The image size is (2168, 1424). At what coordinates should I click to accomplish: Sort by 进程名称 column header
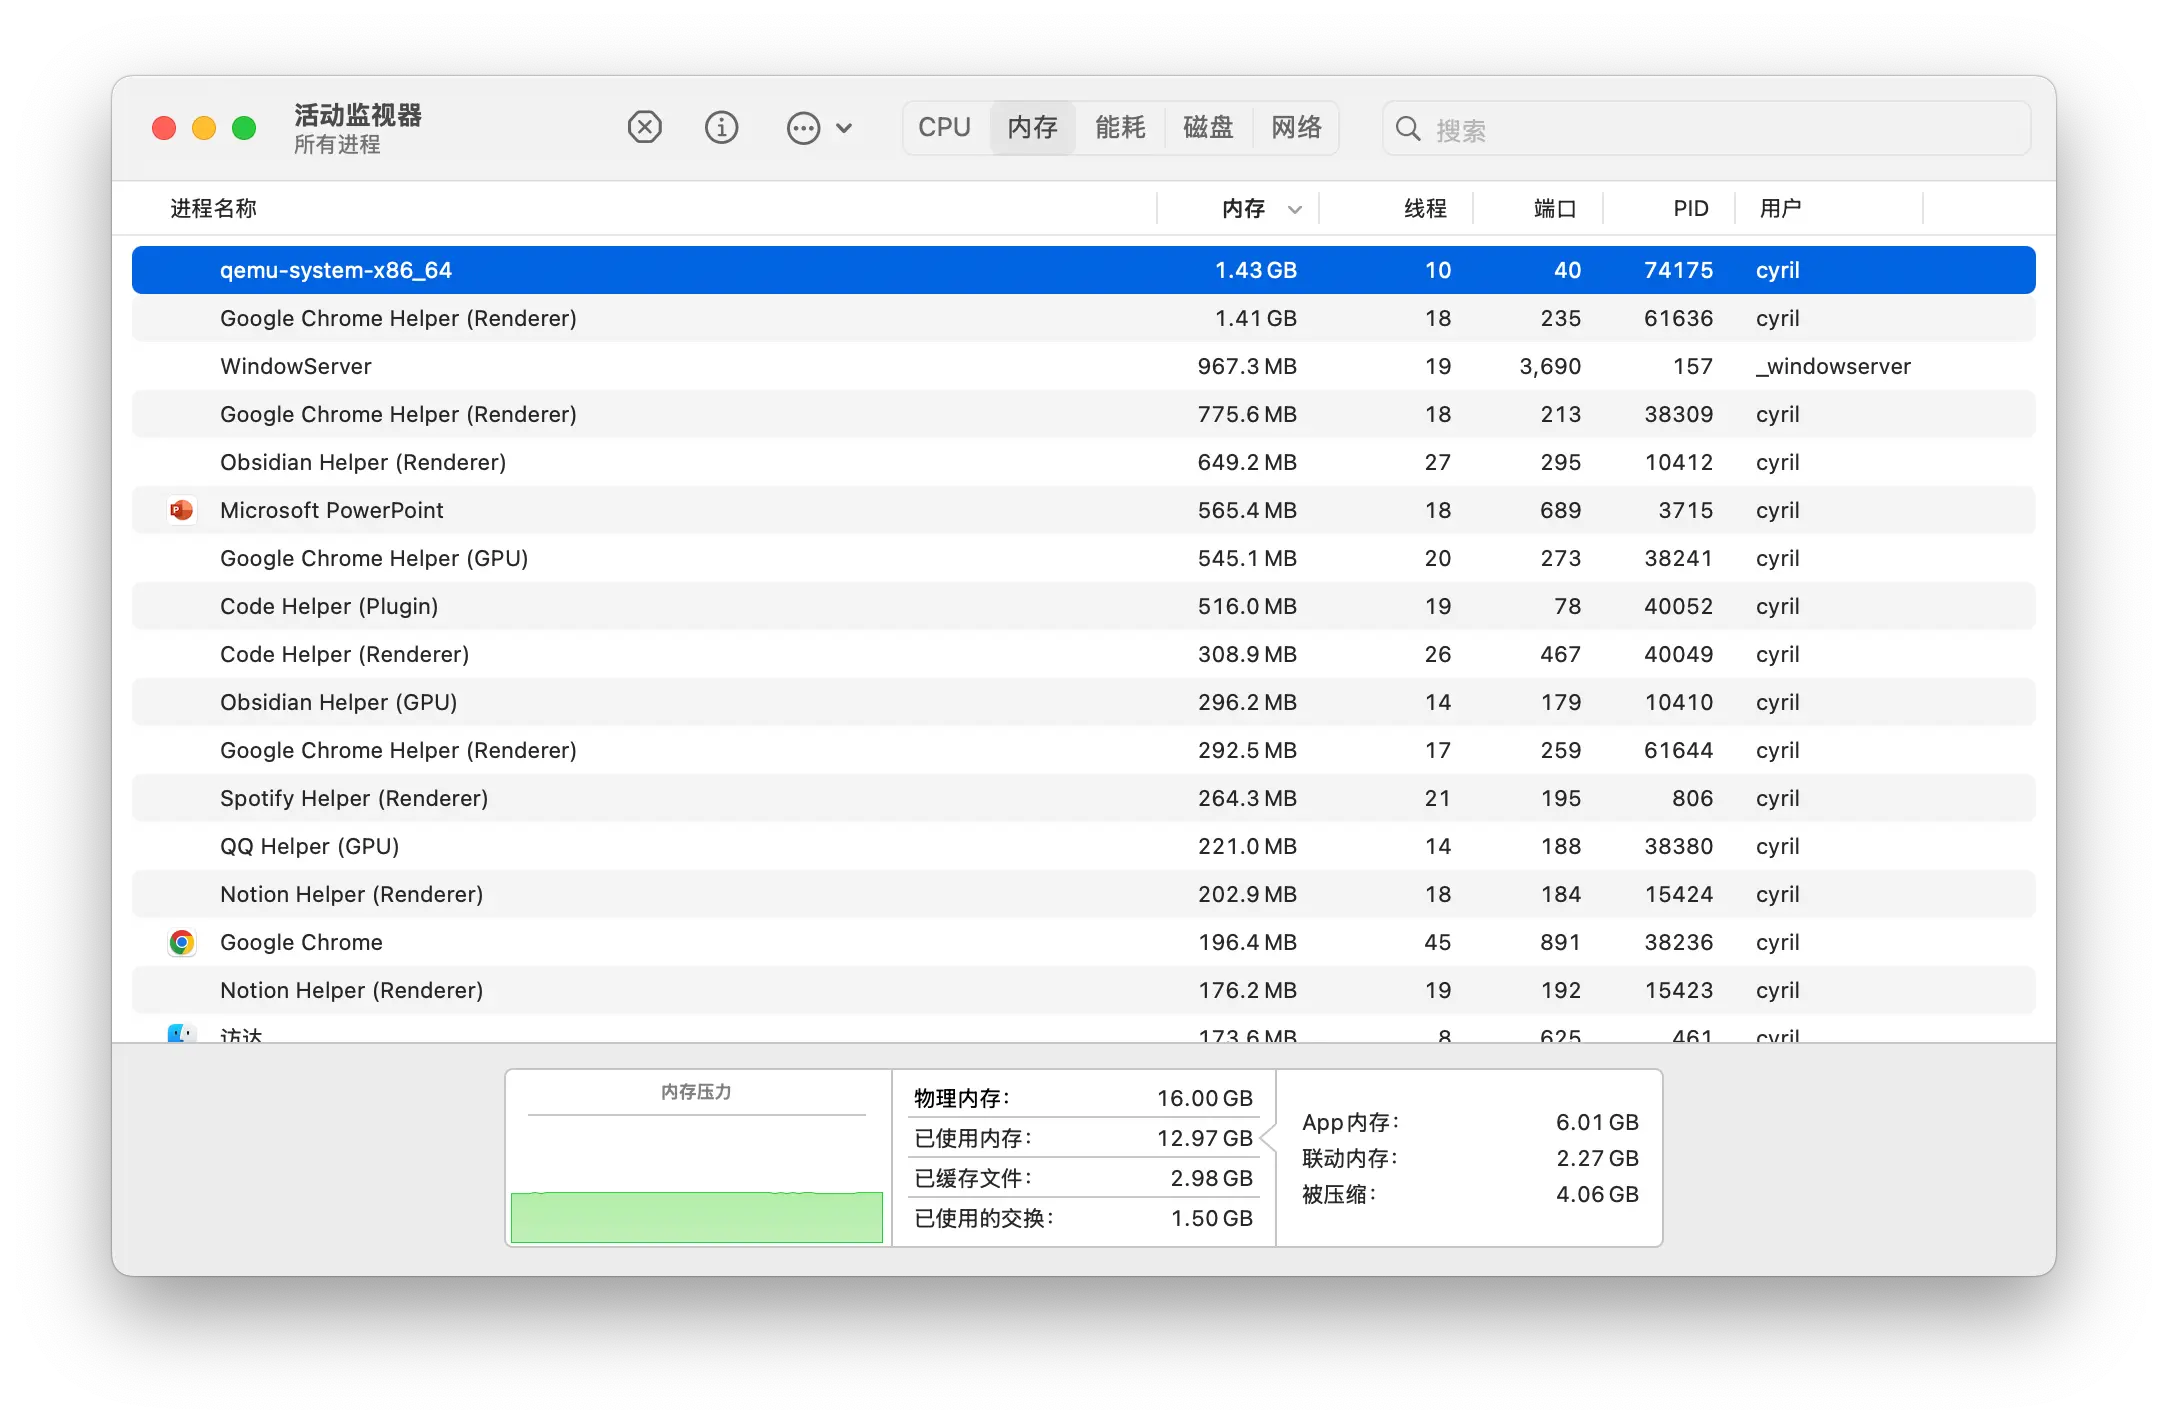coord(214,209)
